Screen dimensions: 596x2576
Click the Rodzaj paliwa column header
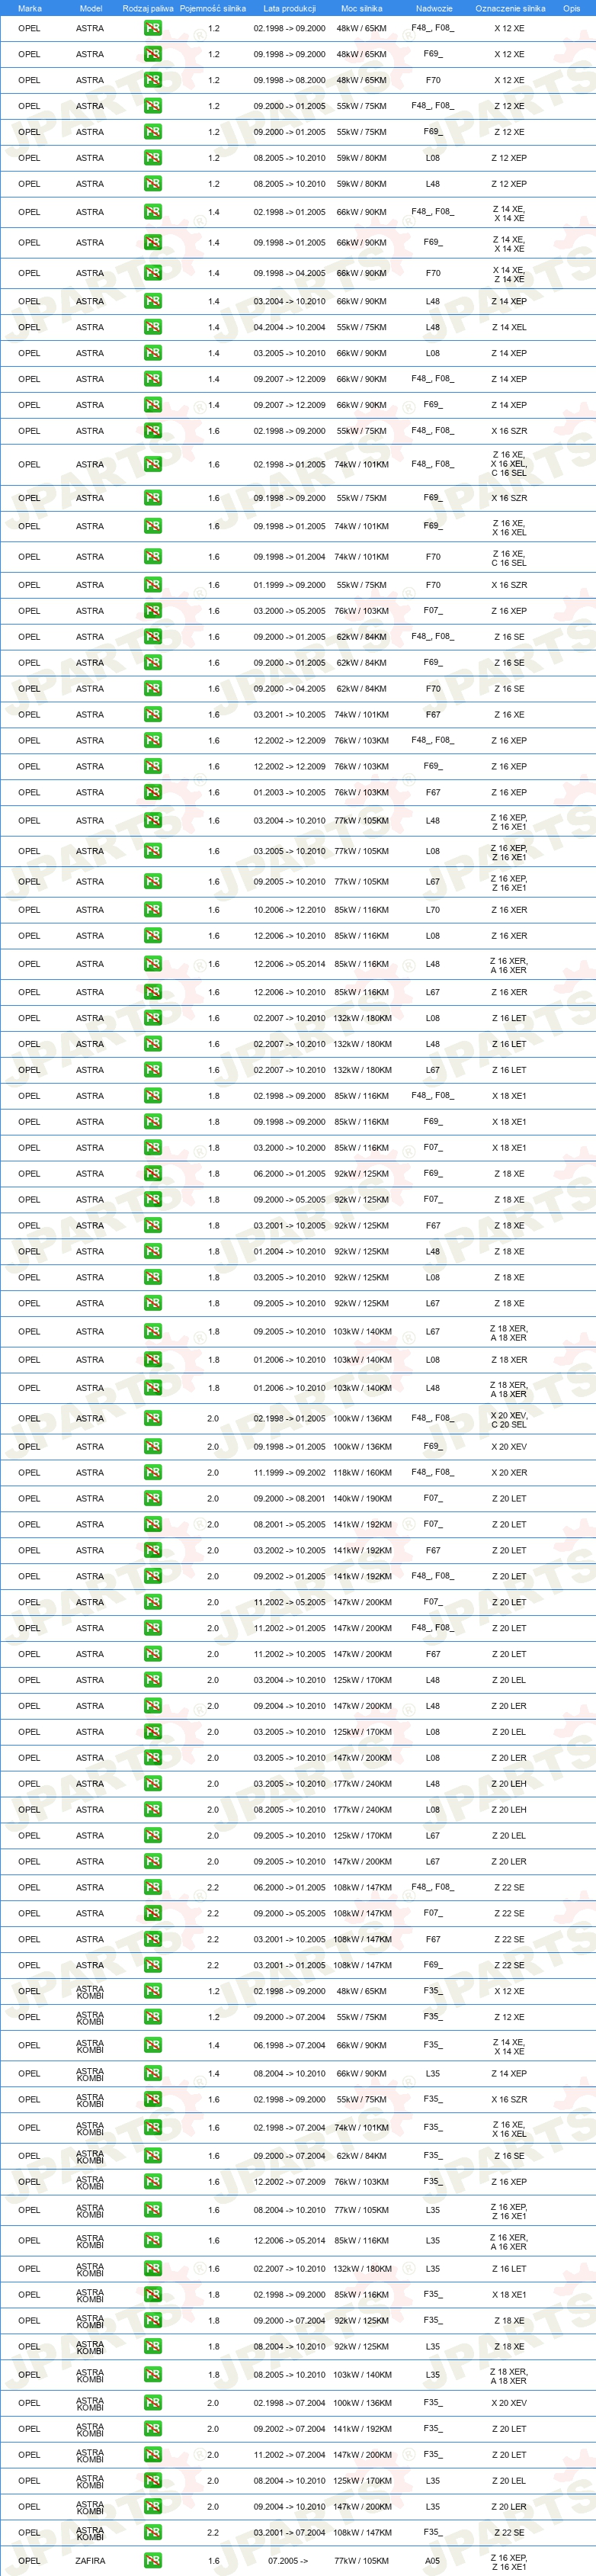[148, 8]
